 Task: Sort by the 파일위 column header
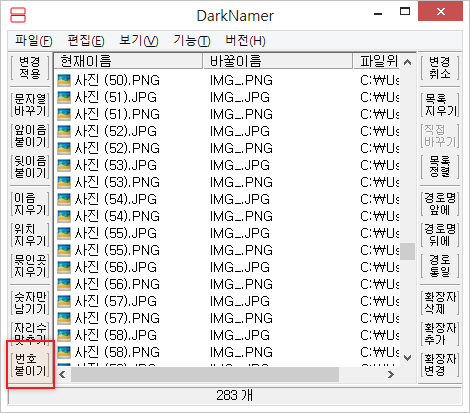tap(376, 61)
